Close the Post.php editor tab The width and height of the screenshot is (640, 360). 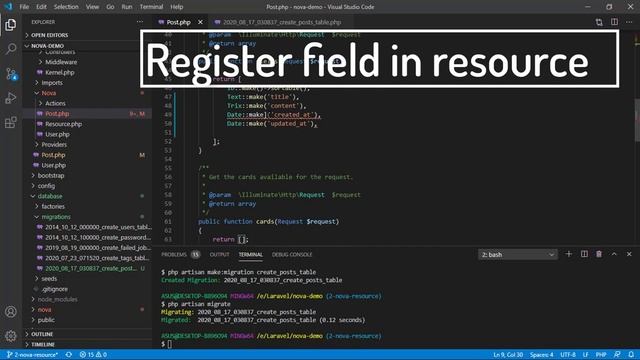click(200, 22)
